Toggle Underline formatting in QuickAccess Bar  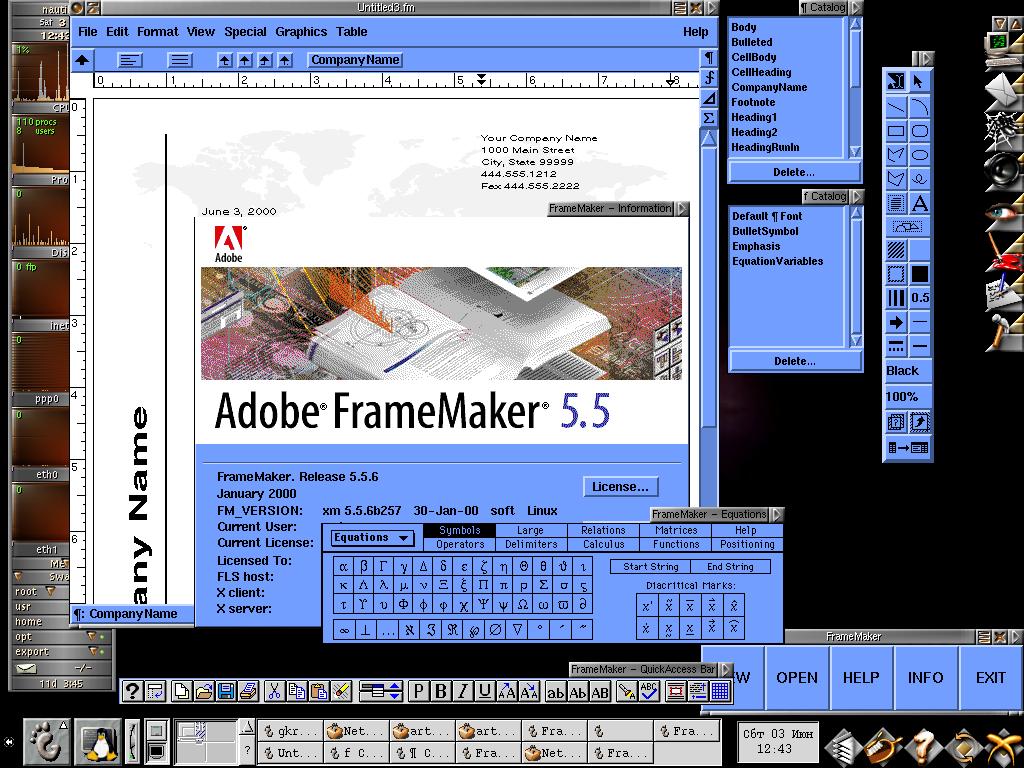point(485,691)
